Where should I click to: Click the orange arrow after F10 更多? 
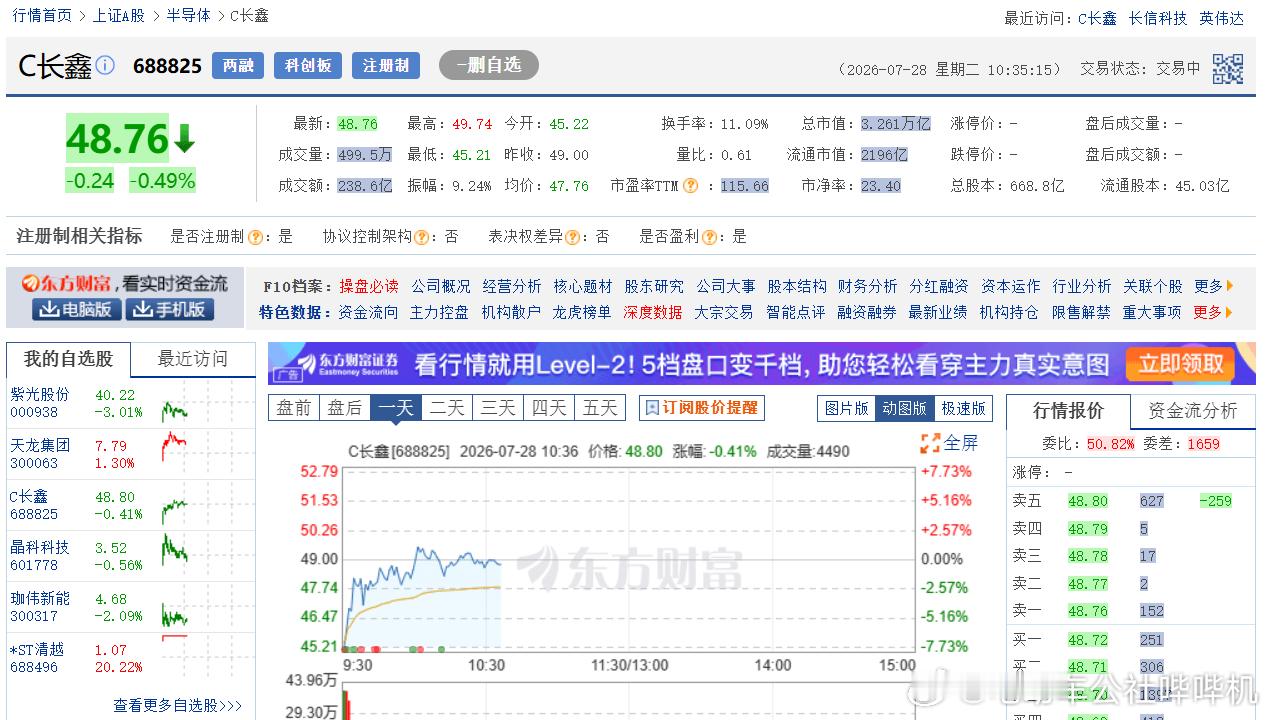pos(1230,286)
